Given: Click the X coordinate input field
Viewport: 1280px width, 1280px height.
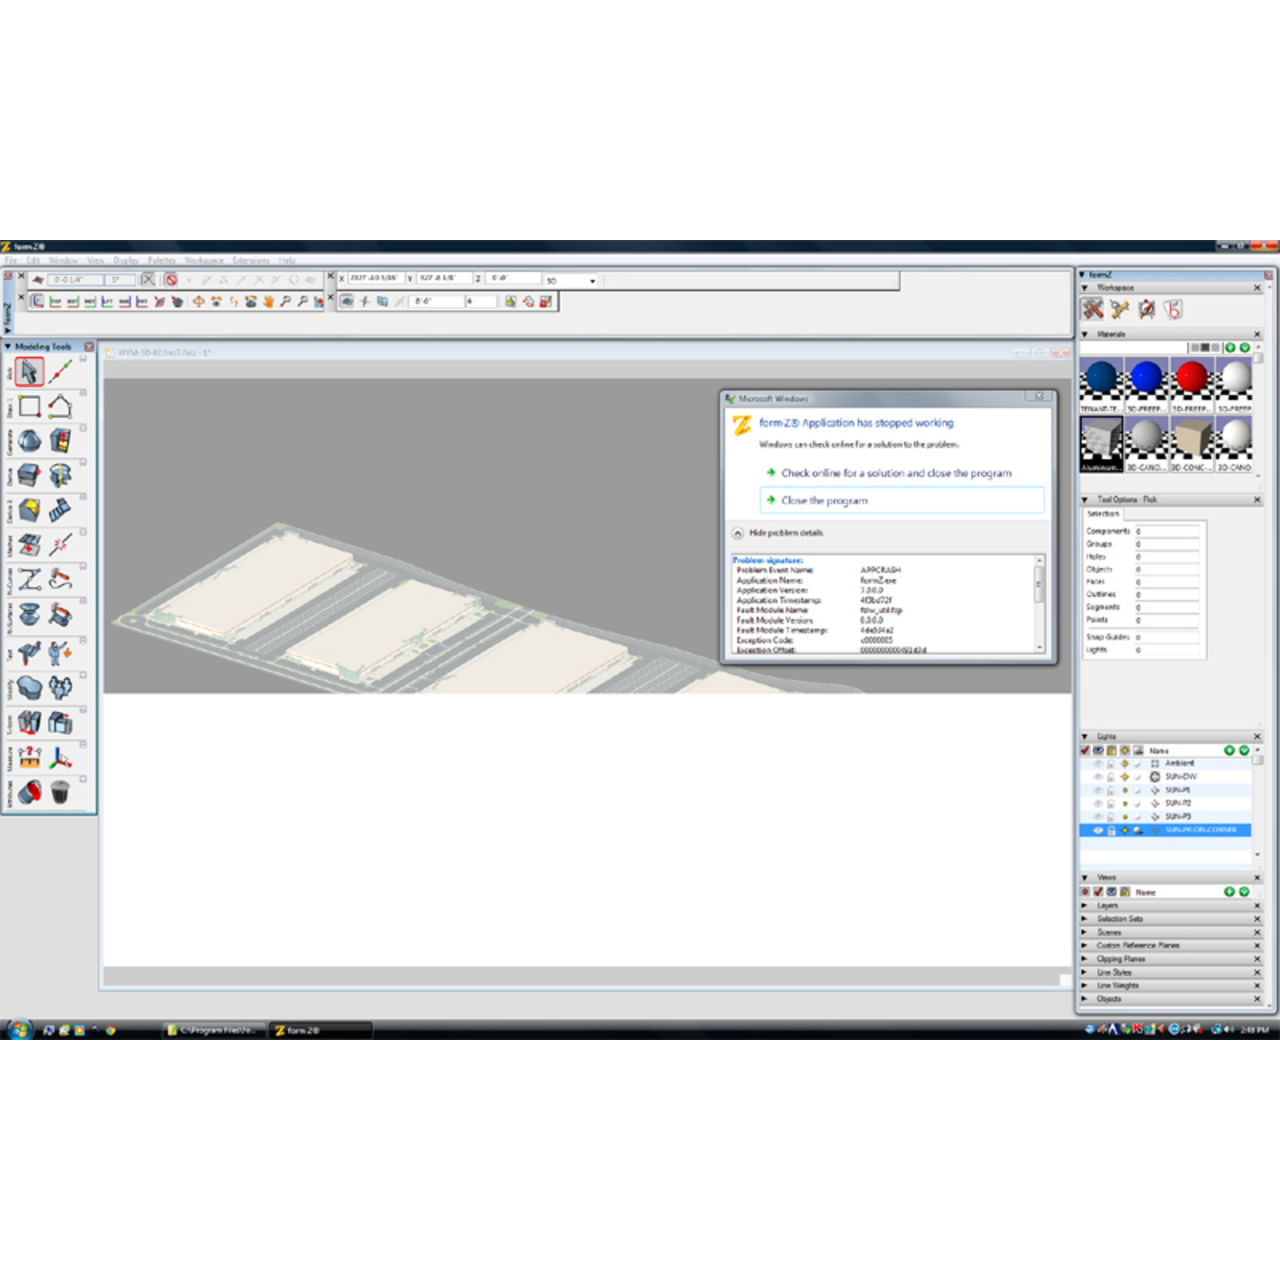Looking at the screenshot, I should tap(374, 279).
